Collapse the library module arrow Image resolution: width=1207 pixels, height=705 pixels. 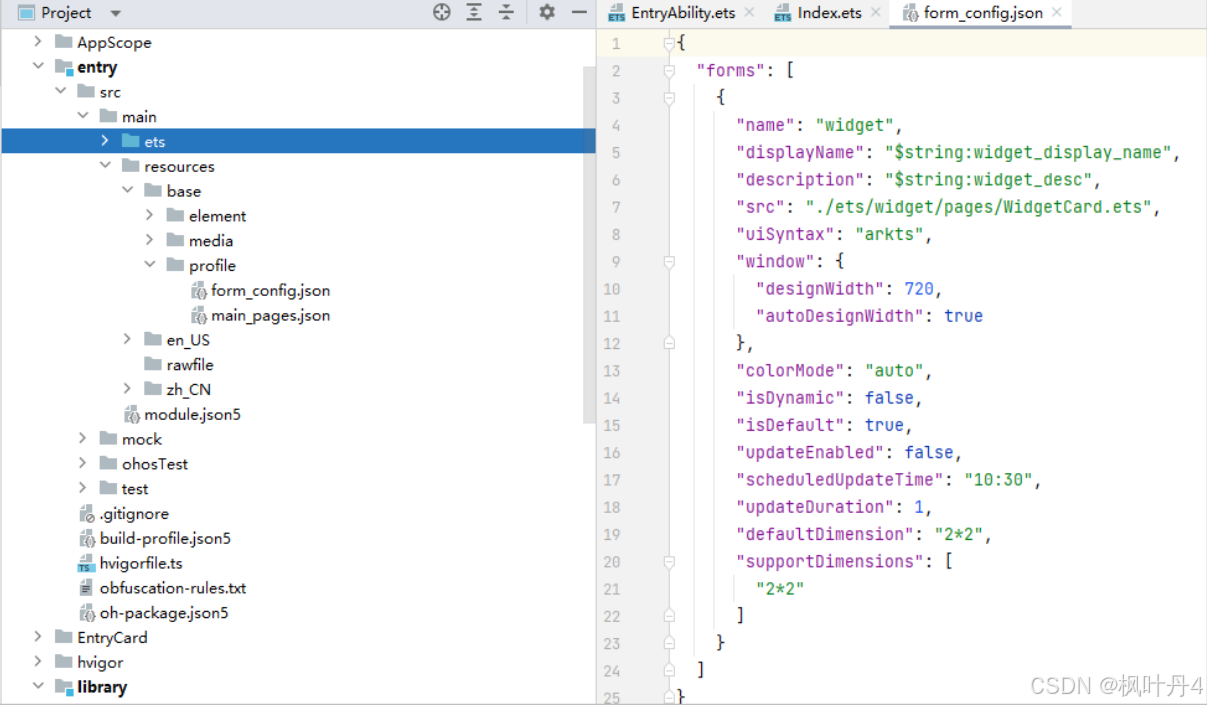(x=38, y=687)
